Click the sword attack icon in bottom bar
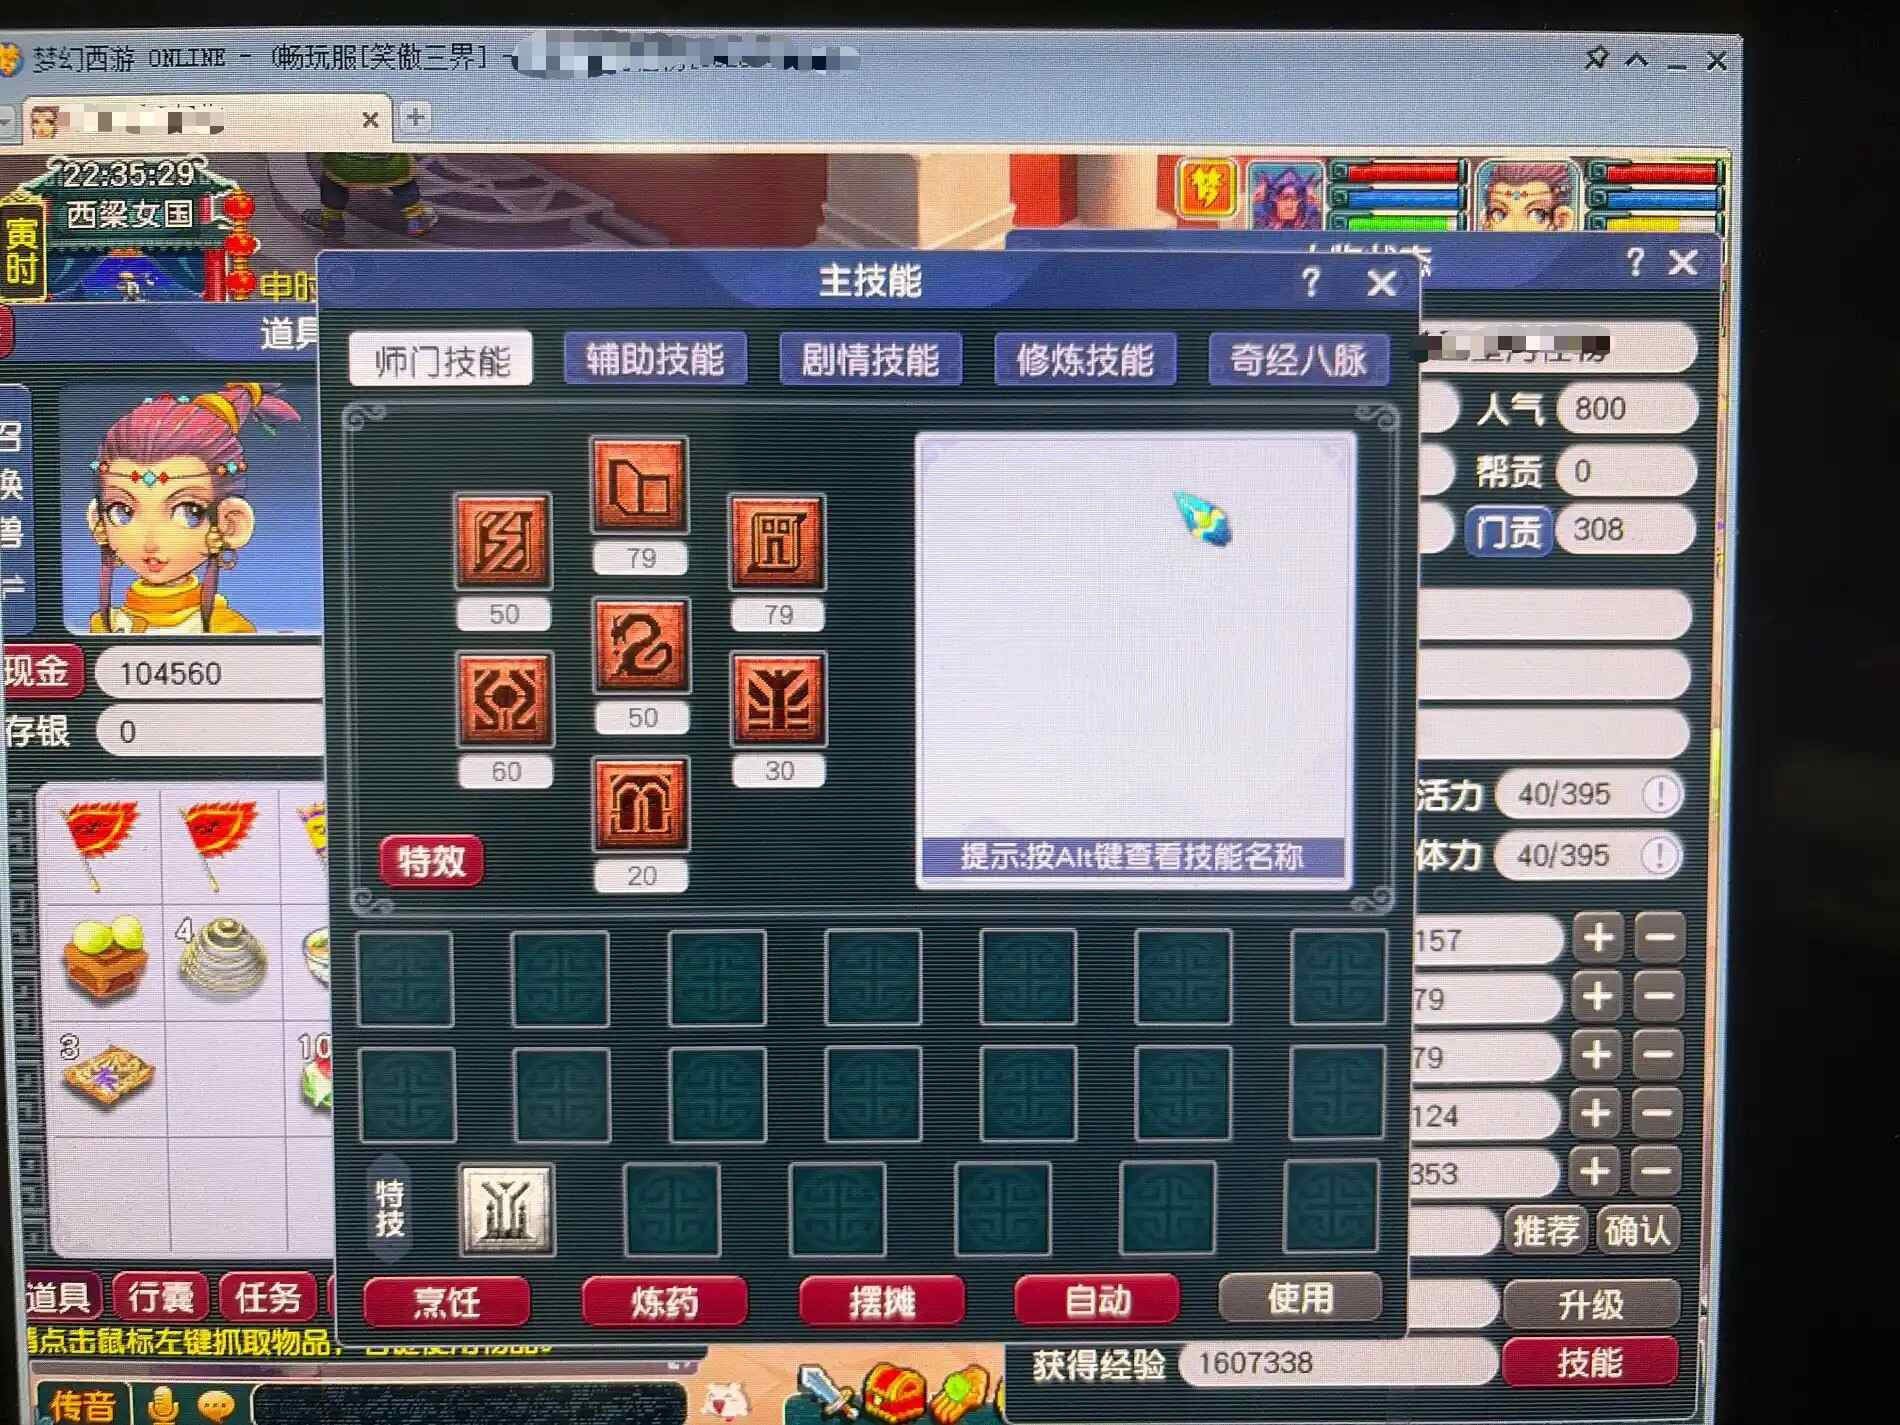The height and width of the screenshot is (1425, 1900). coord(826,1392)
